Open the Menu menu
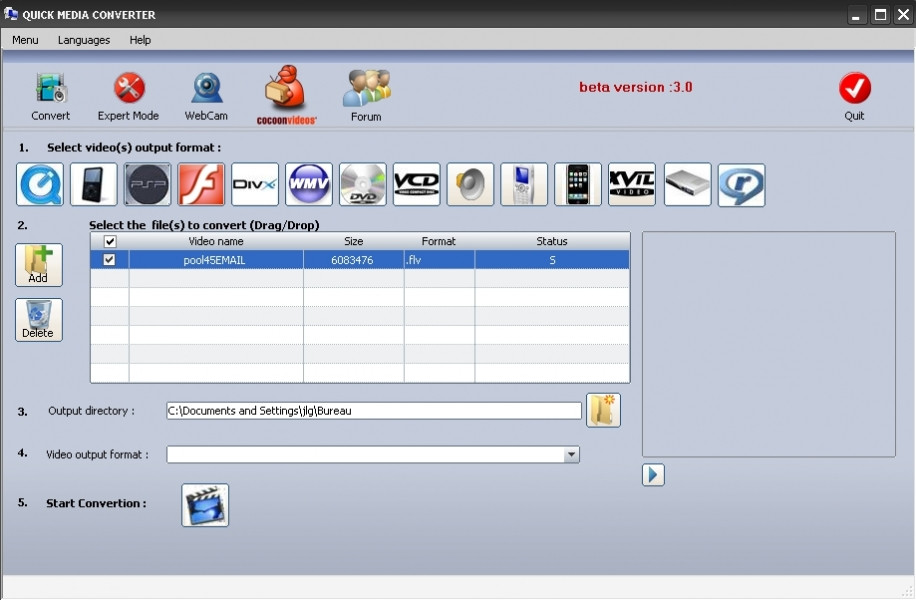Screen dimensions: 916x600 (25, 40)
